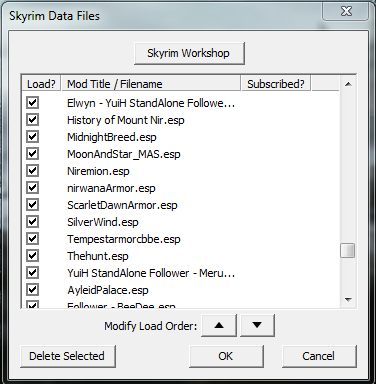Click the OK button
Screen dimensions: 376x384
(x=226, y=356)
